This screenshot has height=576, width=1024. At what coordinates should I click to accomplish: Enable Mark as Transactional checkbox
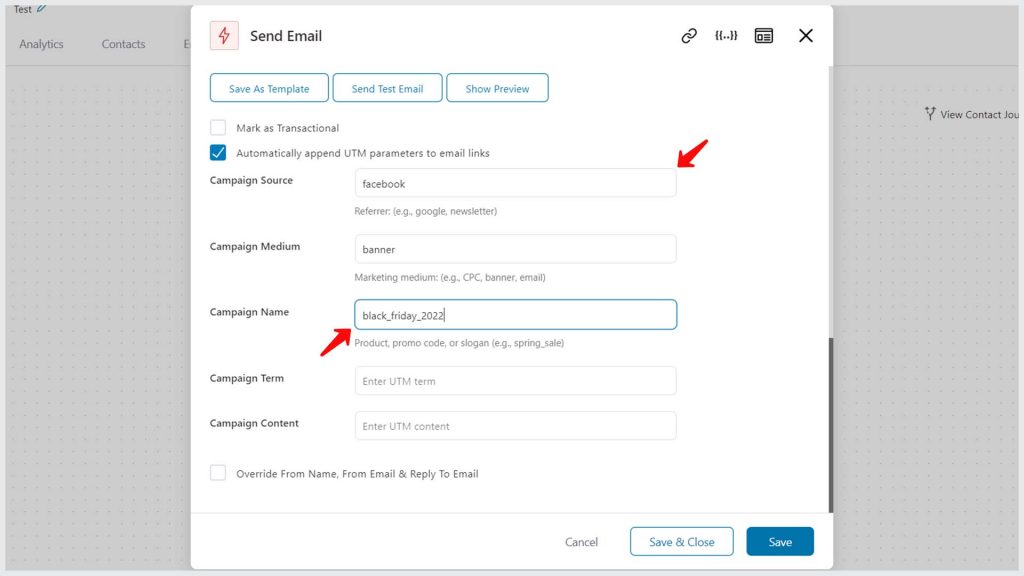[x=218, y=127]
